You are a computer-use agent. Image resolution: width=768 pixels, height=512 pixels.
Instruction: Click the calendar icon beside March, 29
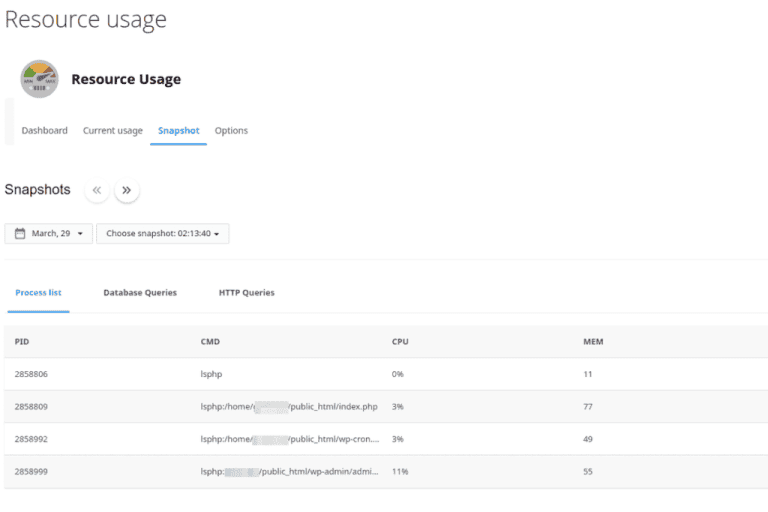[19, 233]
